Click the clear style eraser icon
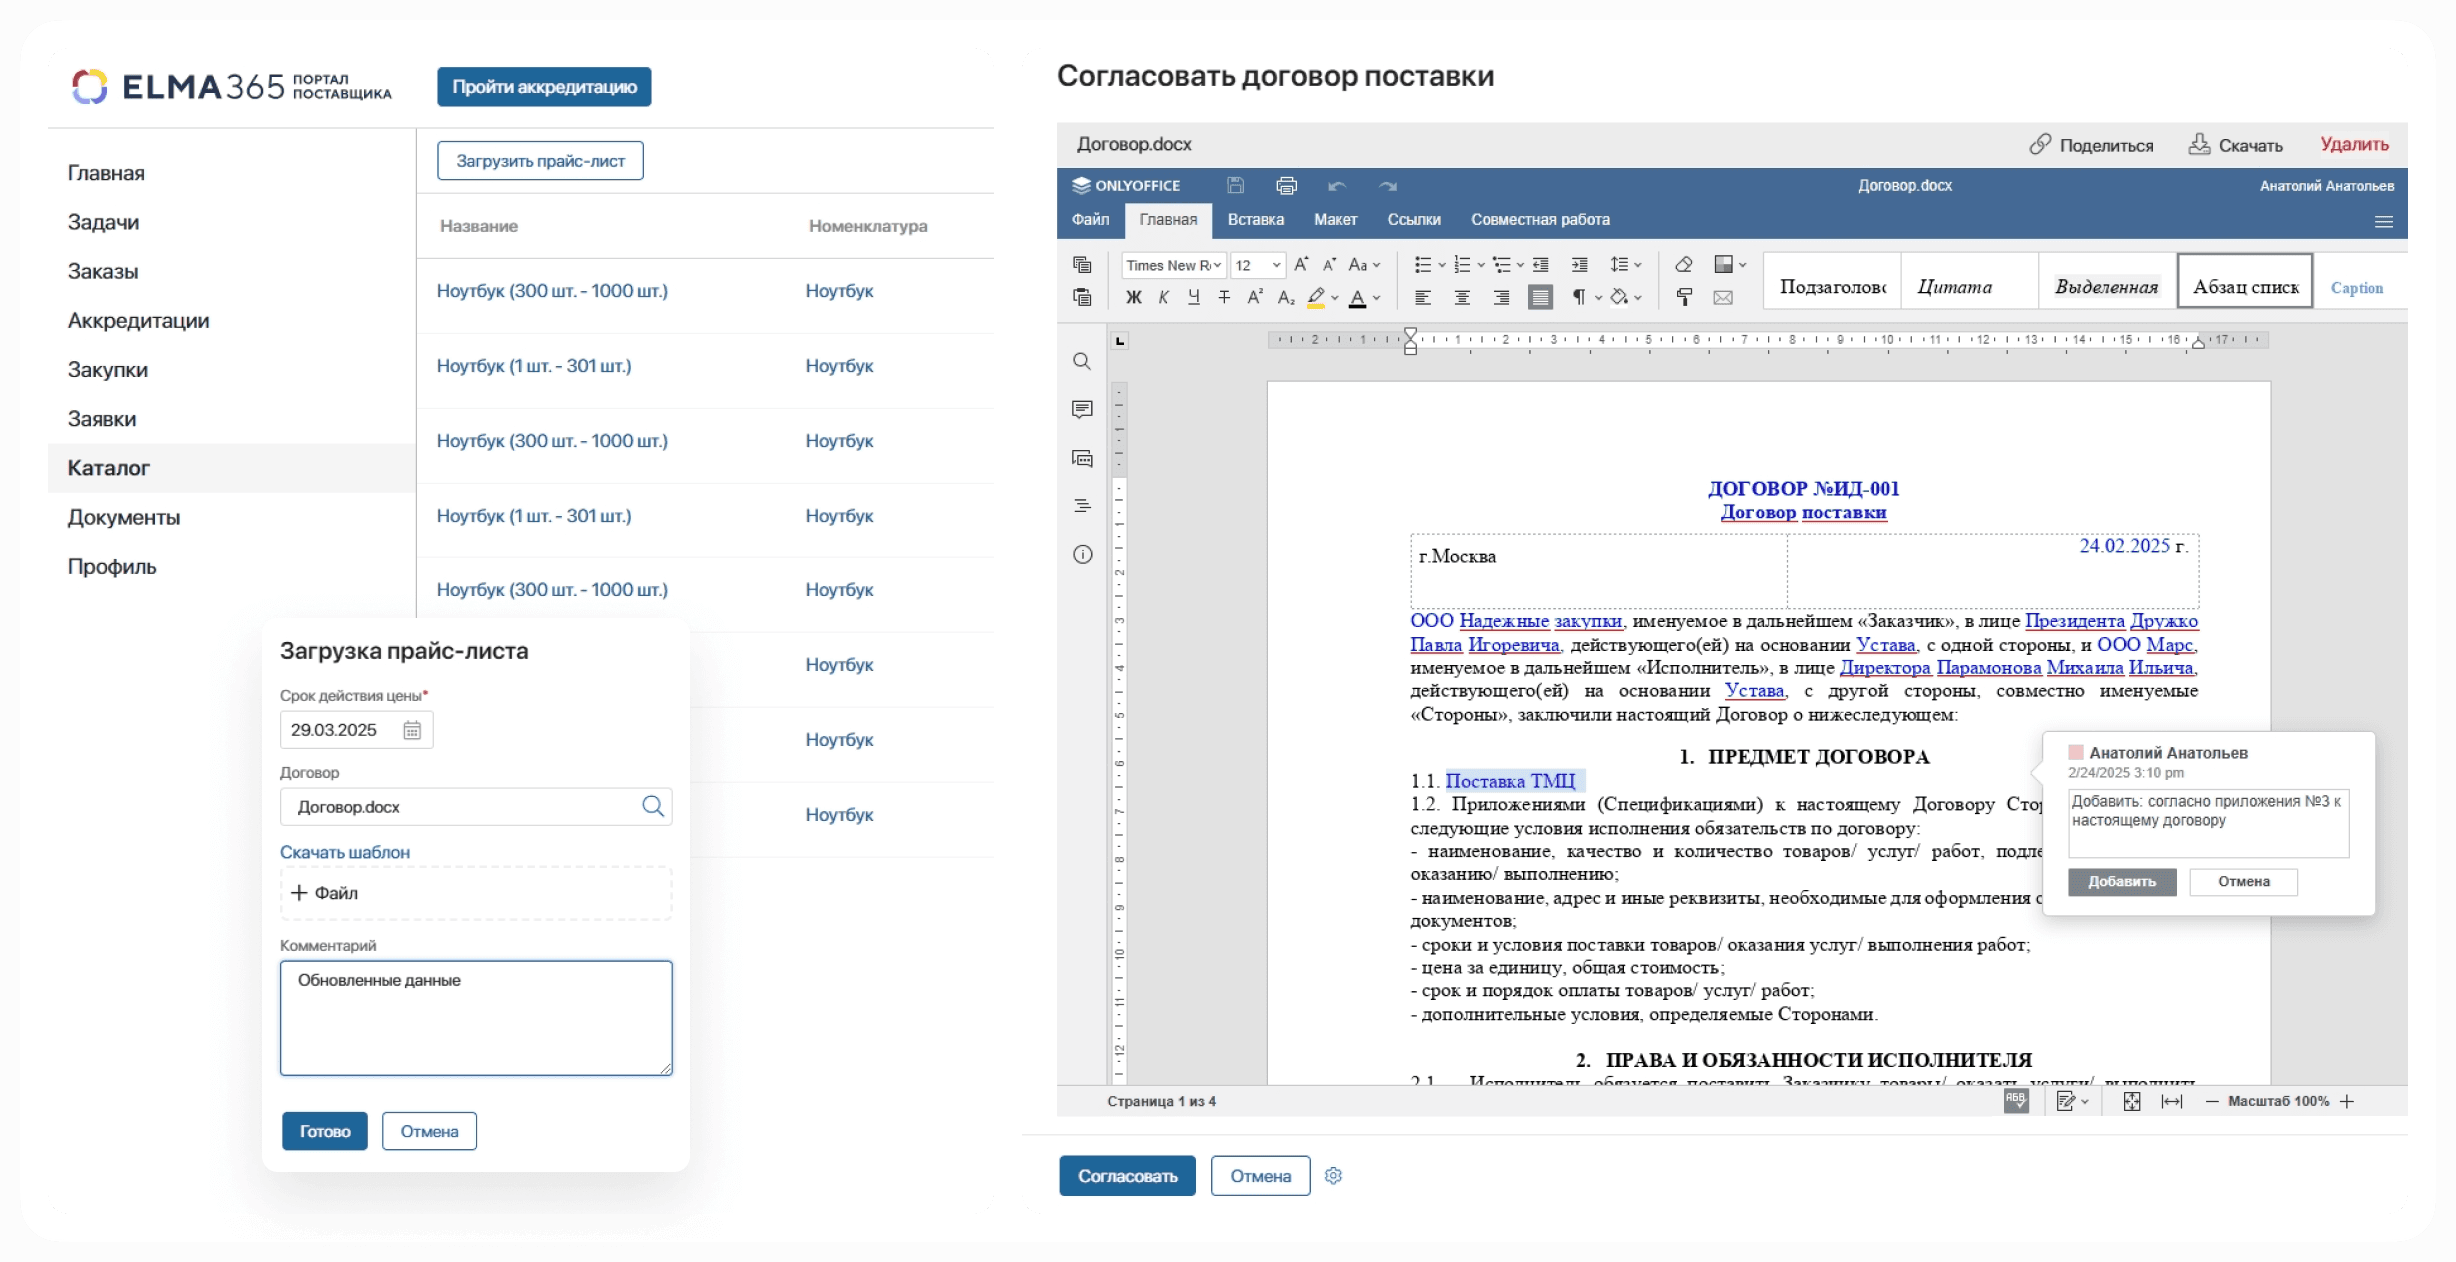 pos(1684,264)
